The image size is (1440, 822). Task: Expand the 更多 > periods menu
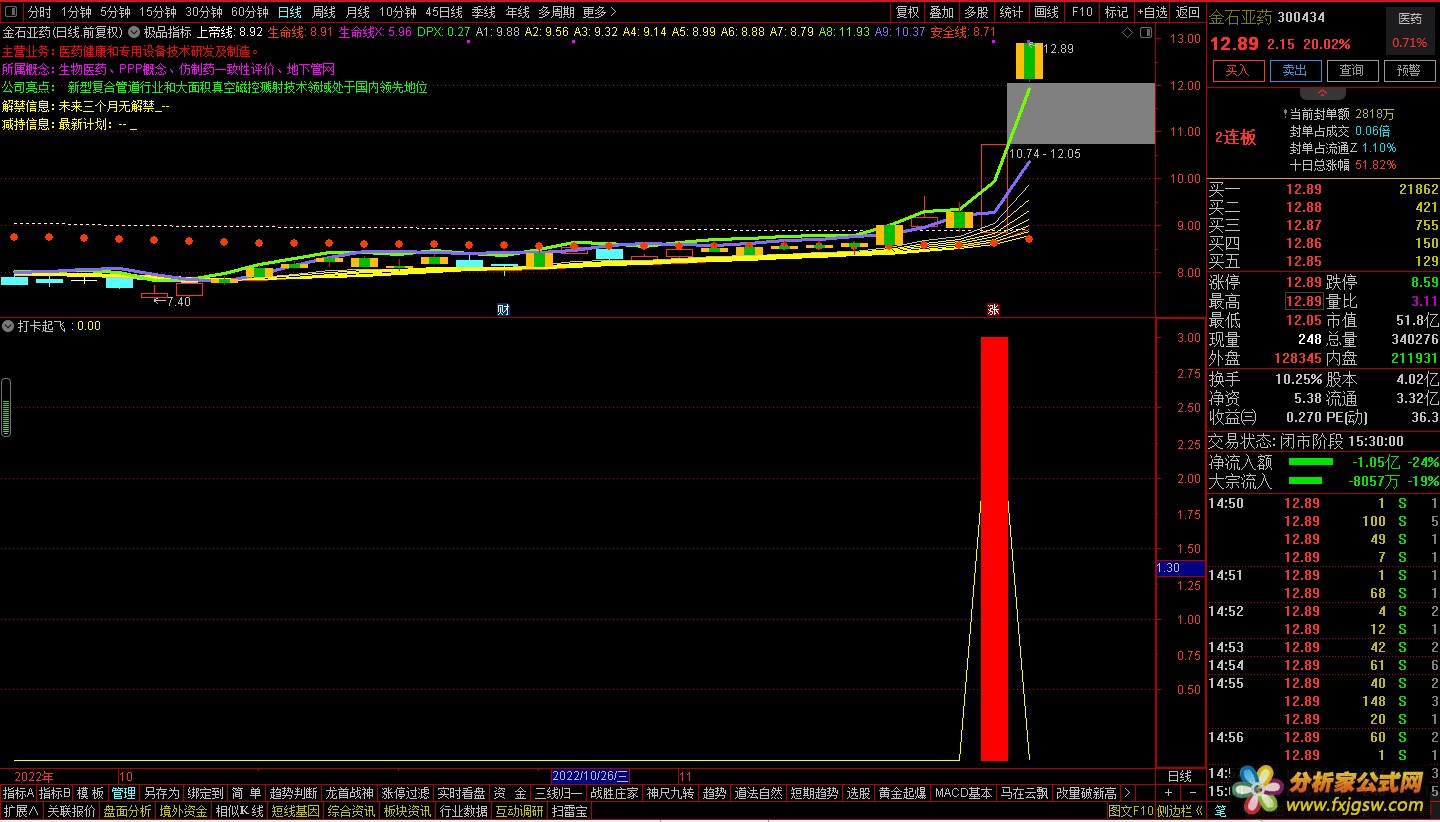tap(599, 12)
